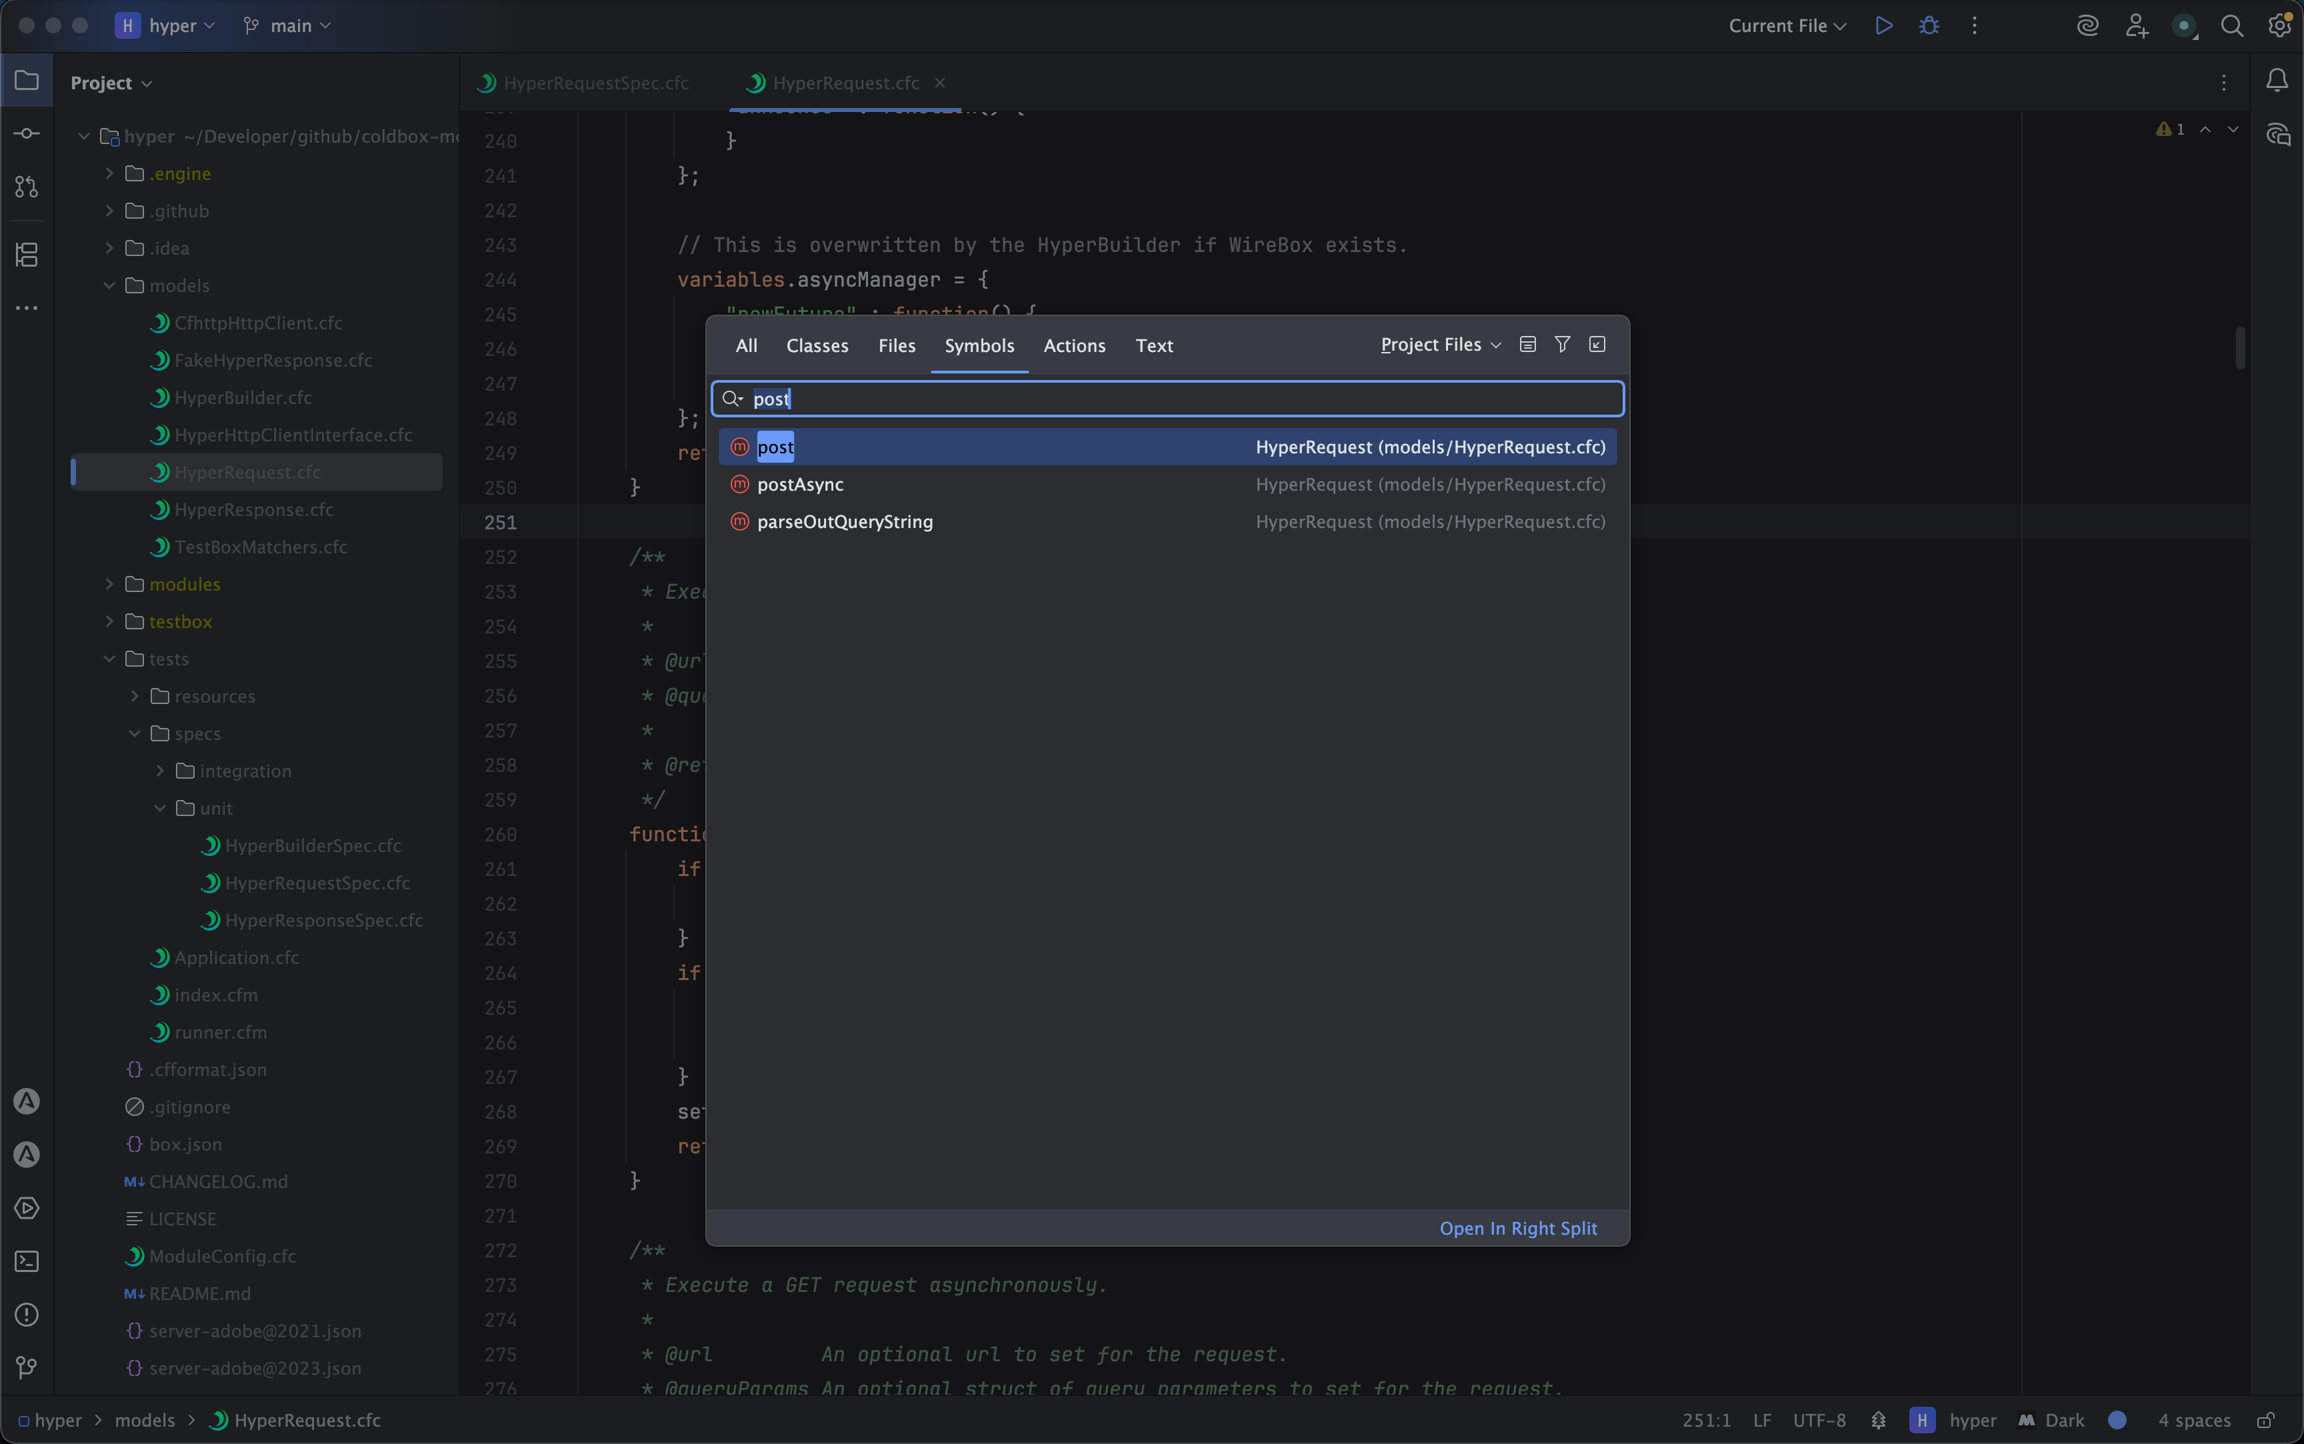Open the Project Files scope dropdown
The height and width of the screenshot is (1444, 2304).
[1438, 344]
